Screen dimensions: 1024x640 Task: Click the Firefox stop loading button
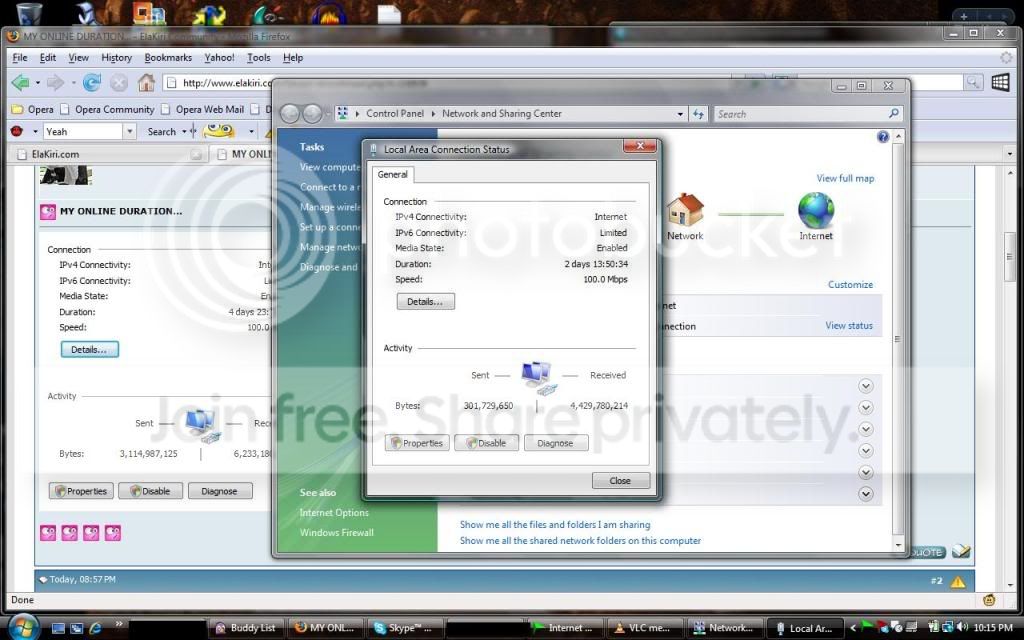(118, 82)
